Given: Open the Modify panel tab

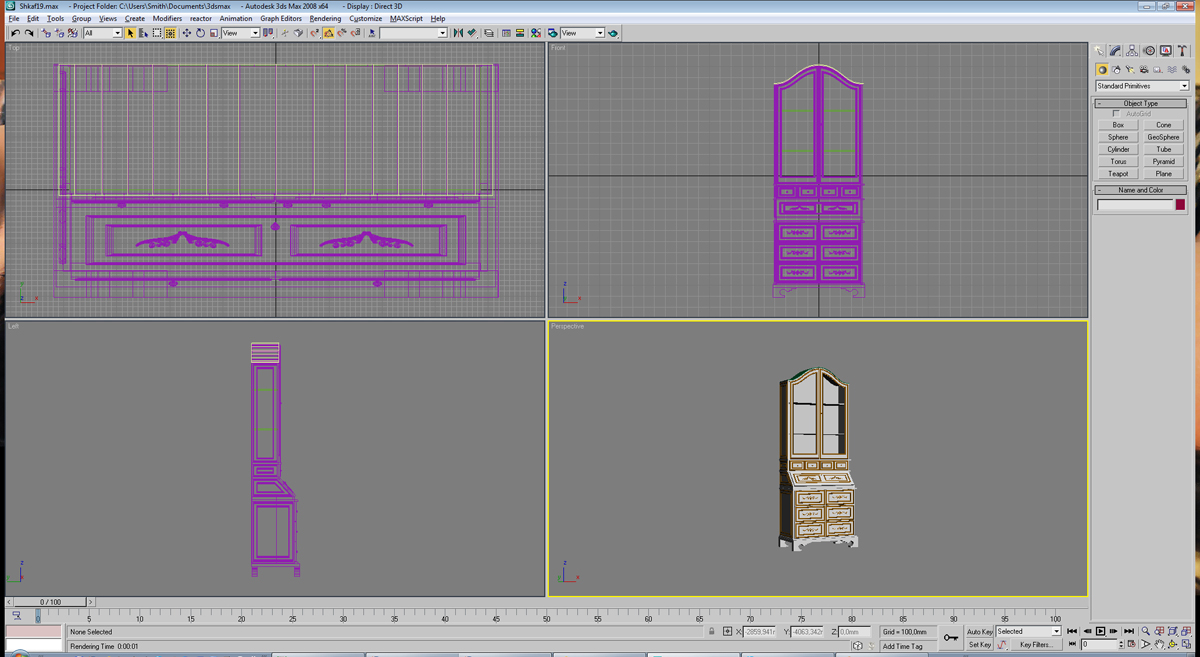Looking at the screenshot, I should click(x=1115, y=51).
